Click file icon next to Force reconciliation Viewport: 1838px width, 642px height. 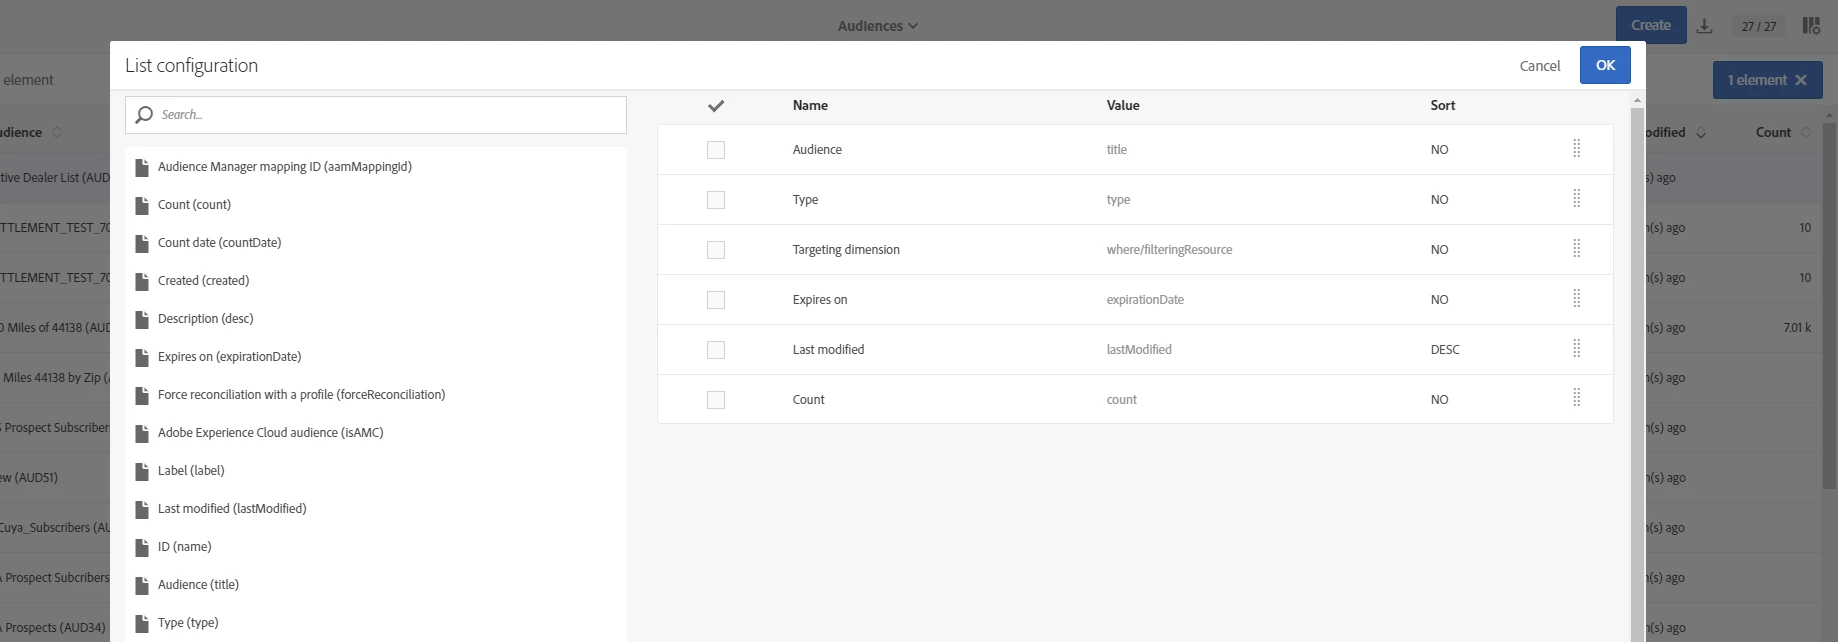point(142,395)
